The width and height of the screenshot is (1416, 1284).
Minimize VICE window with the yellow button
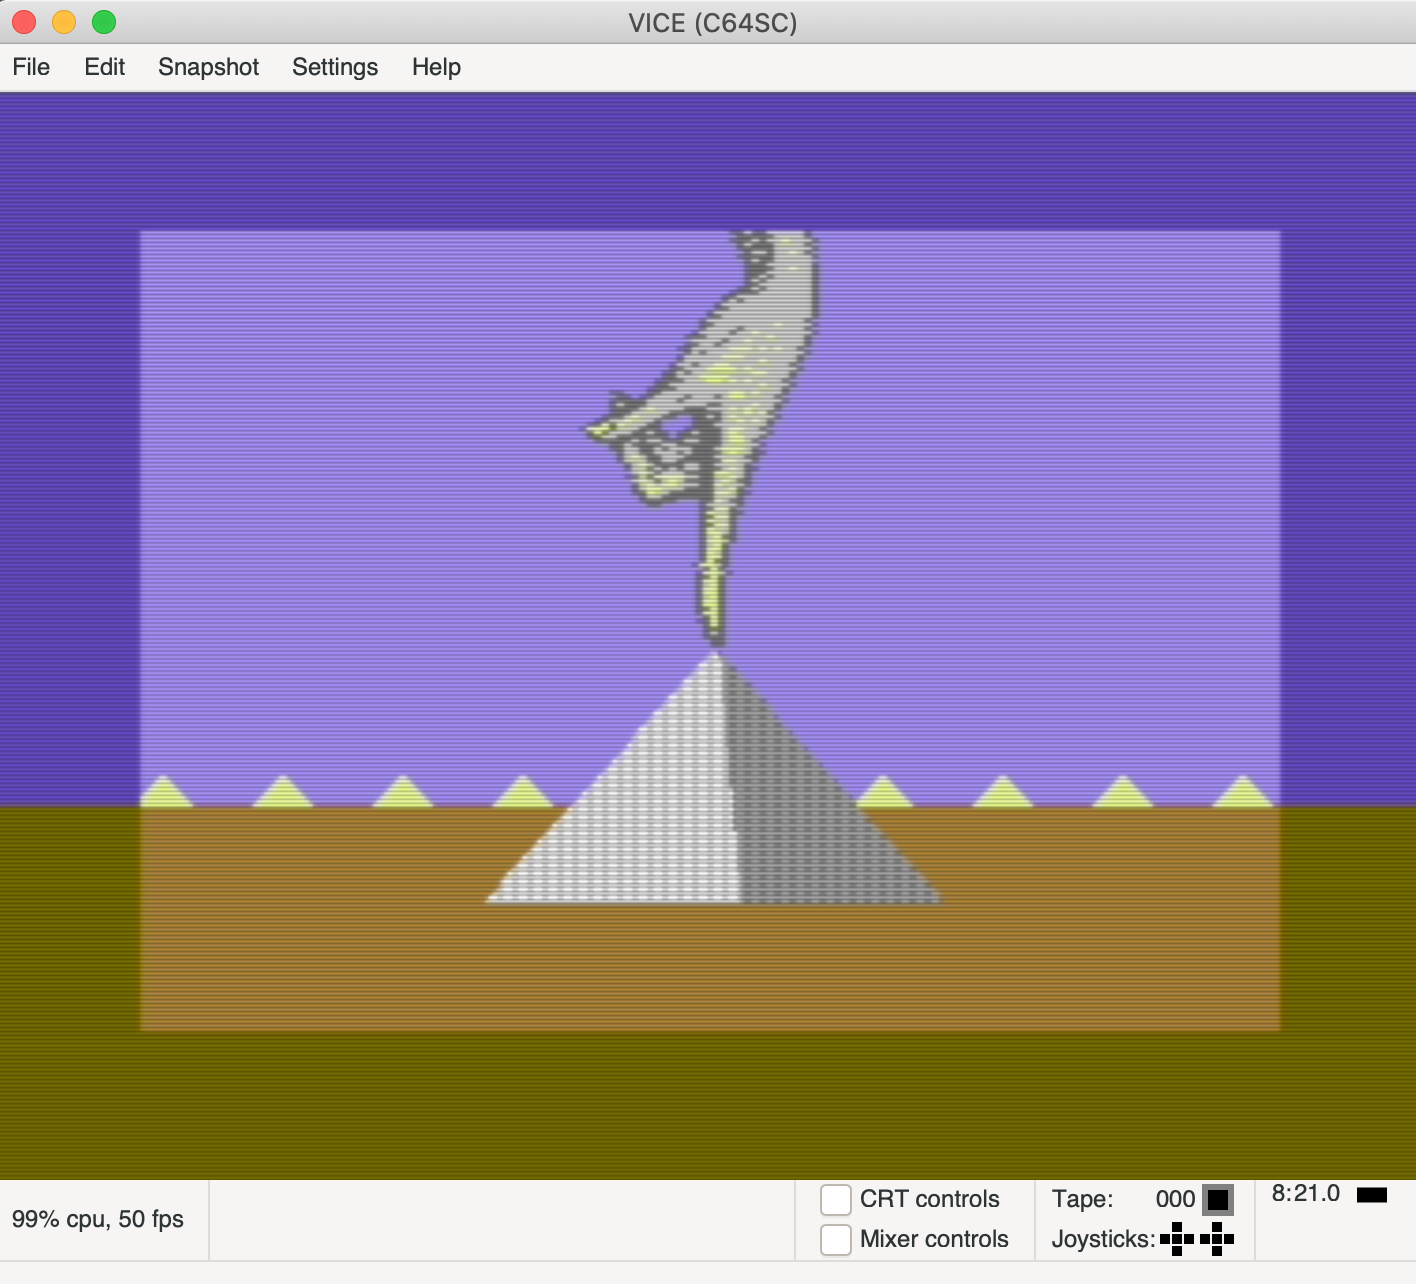[64, 22]
